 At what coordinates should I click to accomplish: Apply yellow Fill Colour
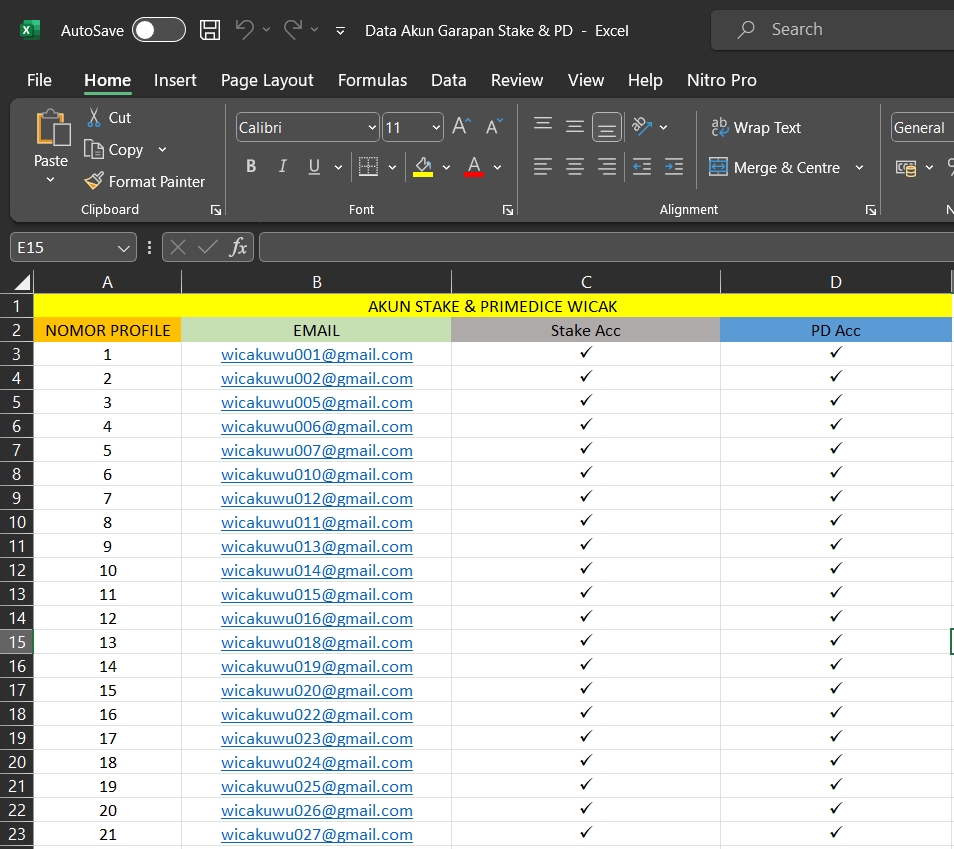click(423, 166)
